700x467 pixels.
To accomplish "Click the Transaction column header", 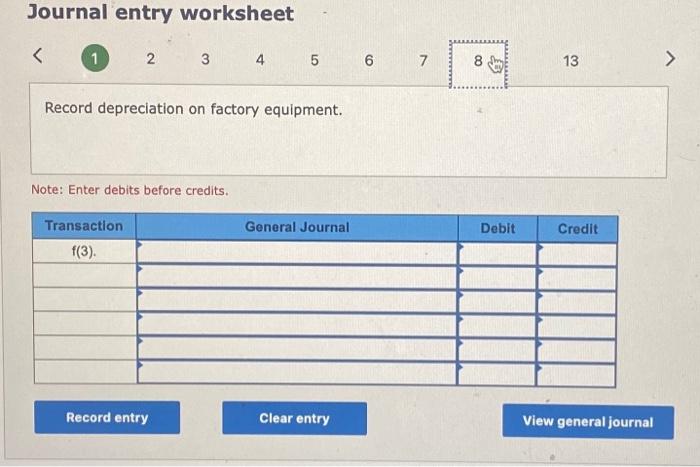I will [x=84, y=226].
